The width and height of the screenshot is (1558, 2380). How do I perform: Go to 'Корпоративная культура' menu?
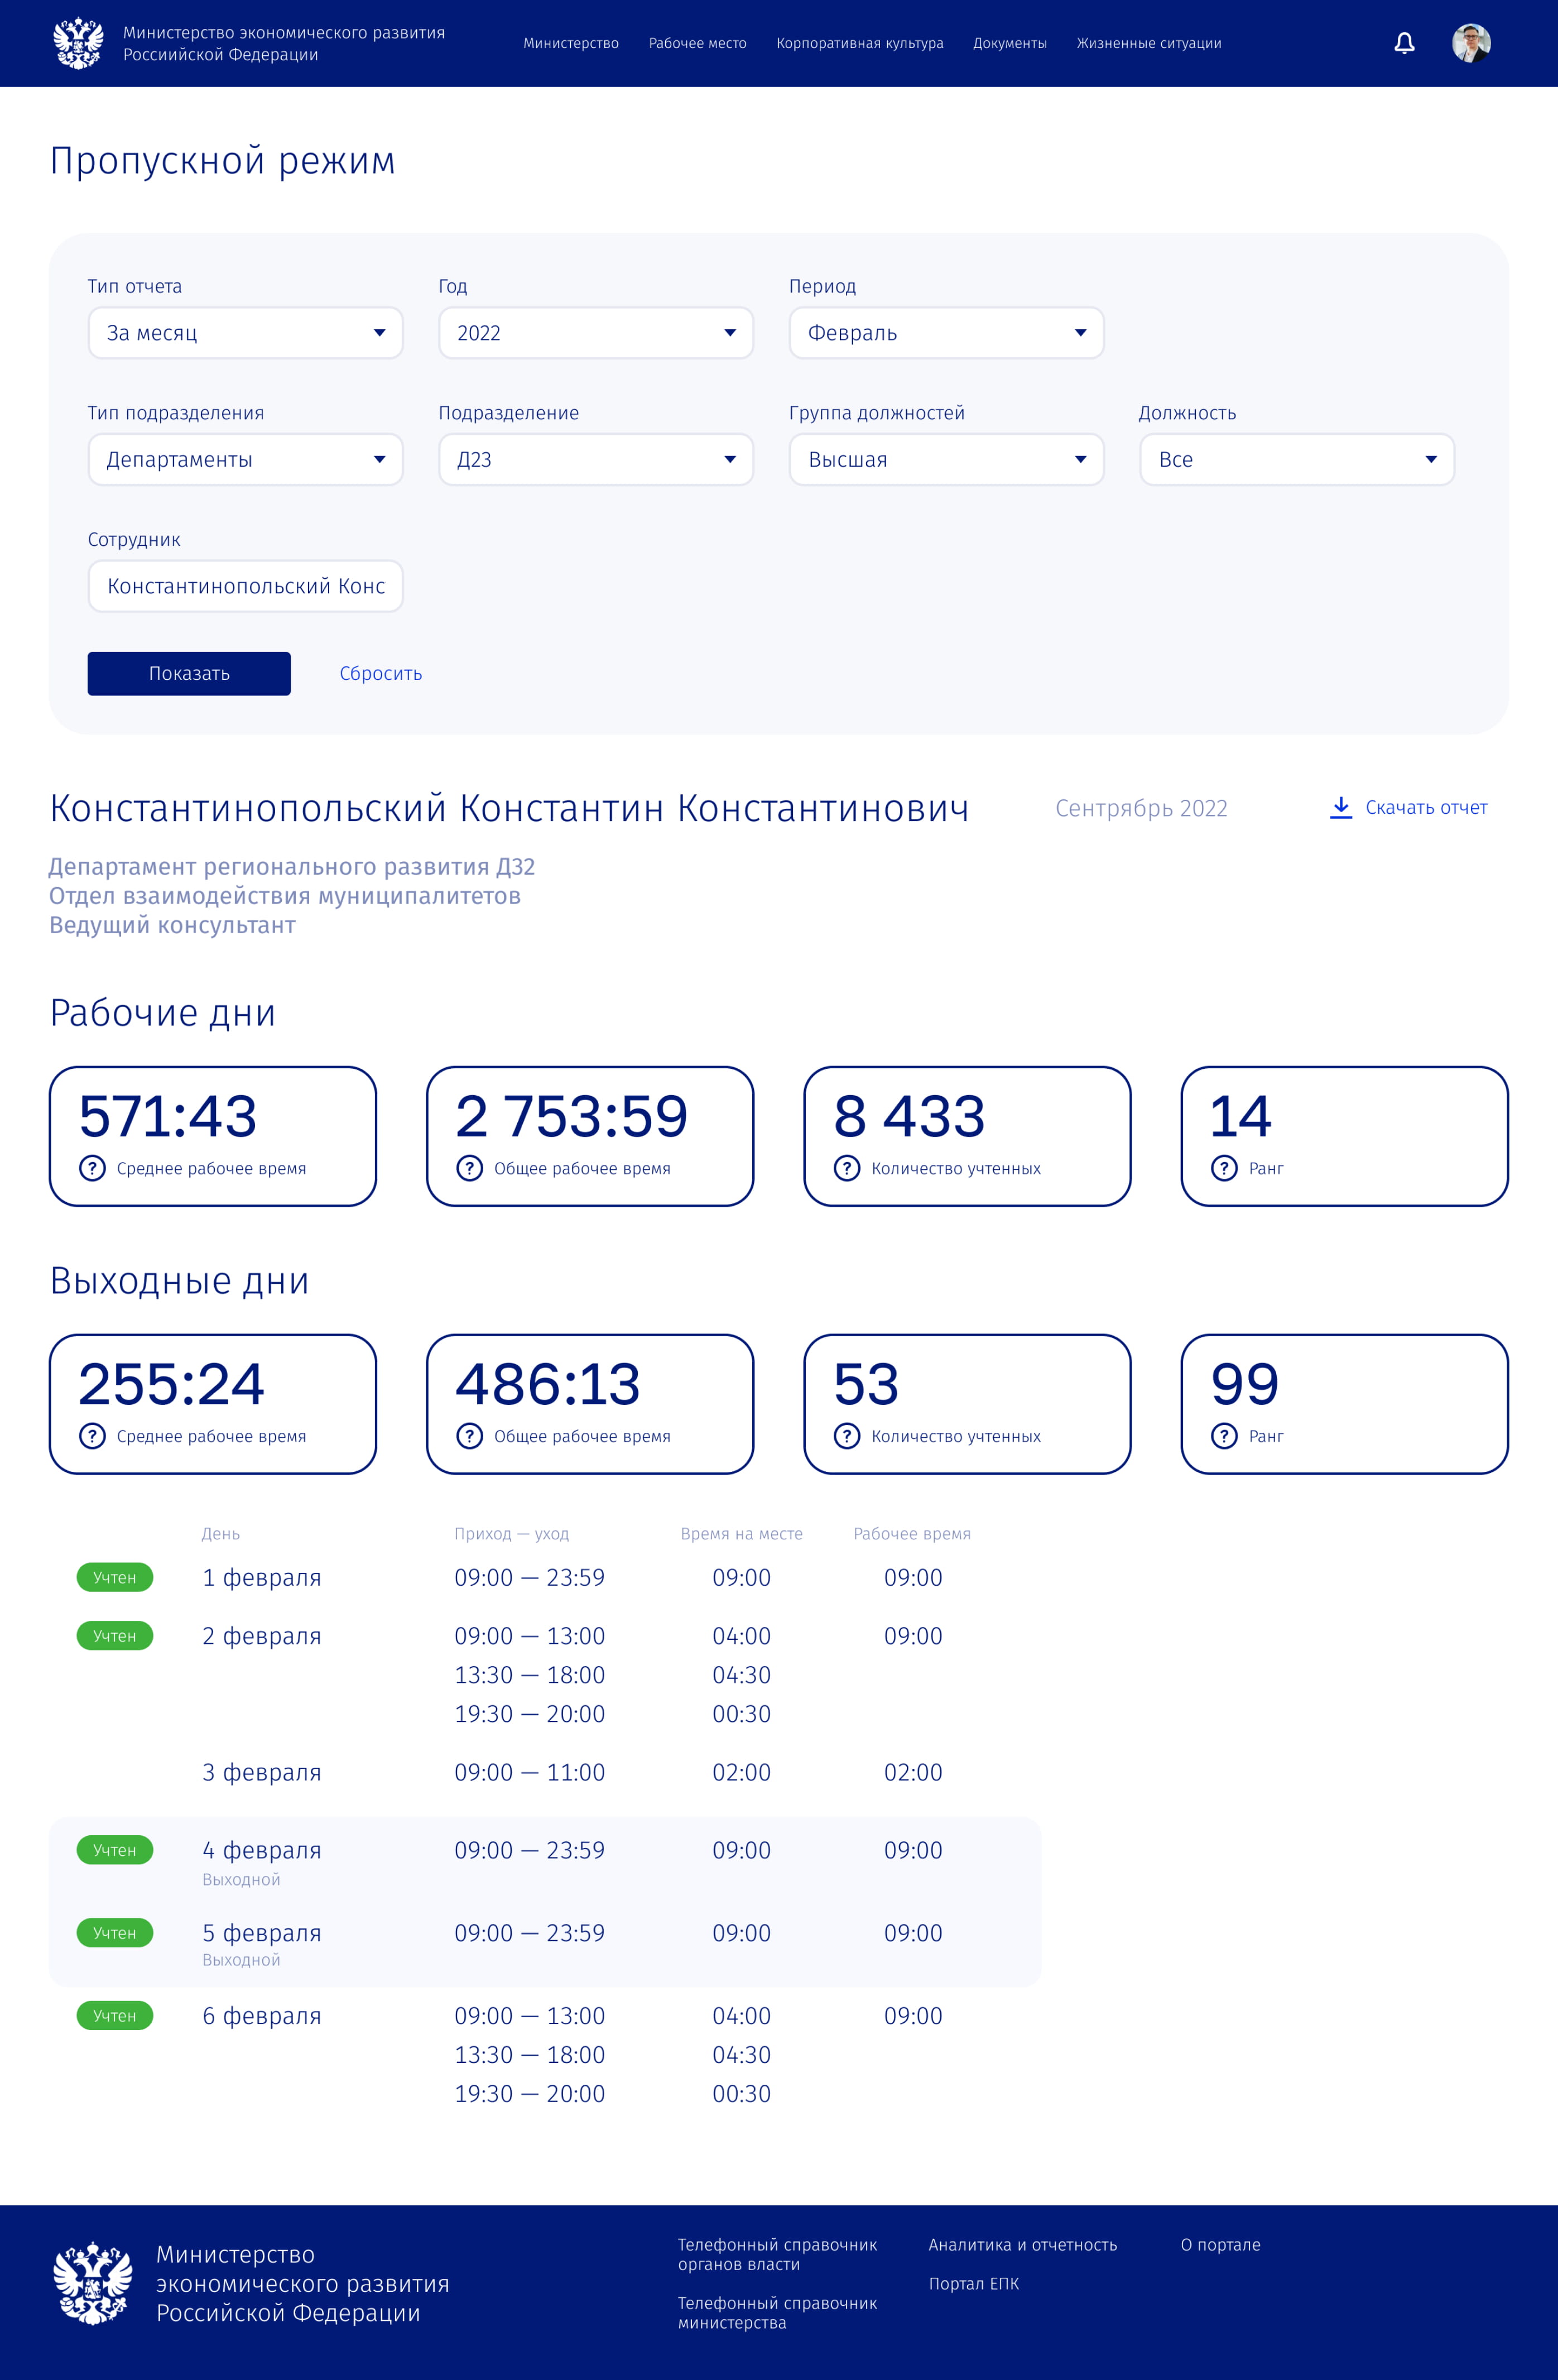[x=859, y=43]
